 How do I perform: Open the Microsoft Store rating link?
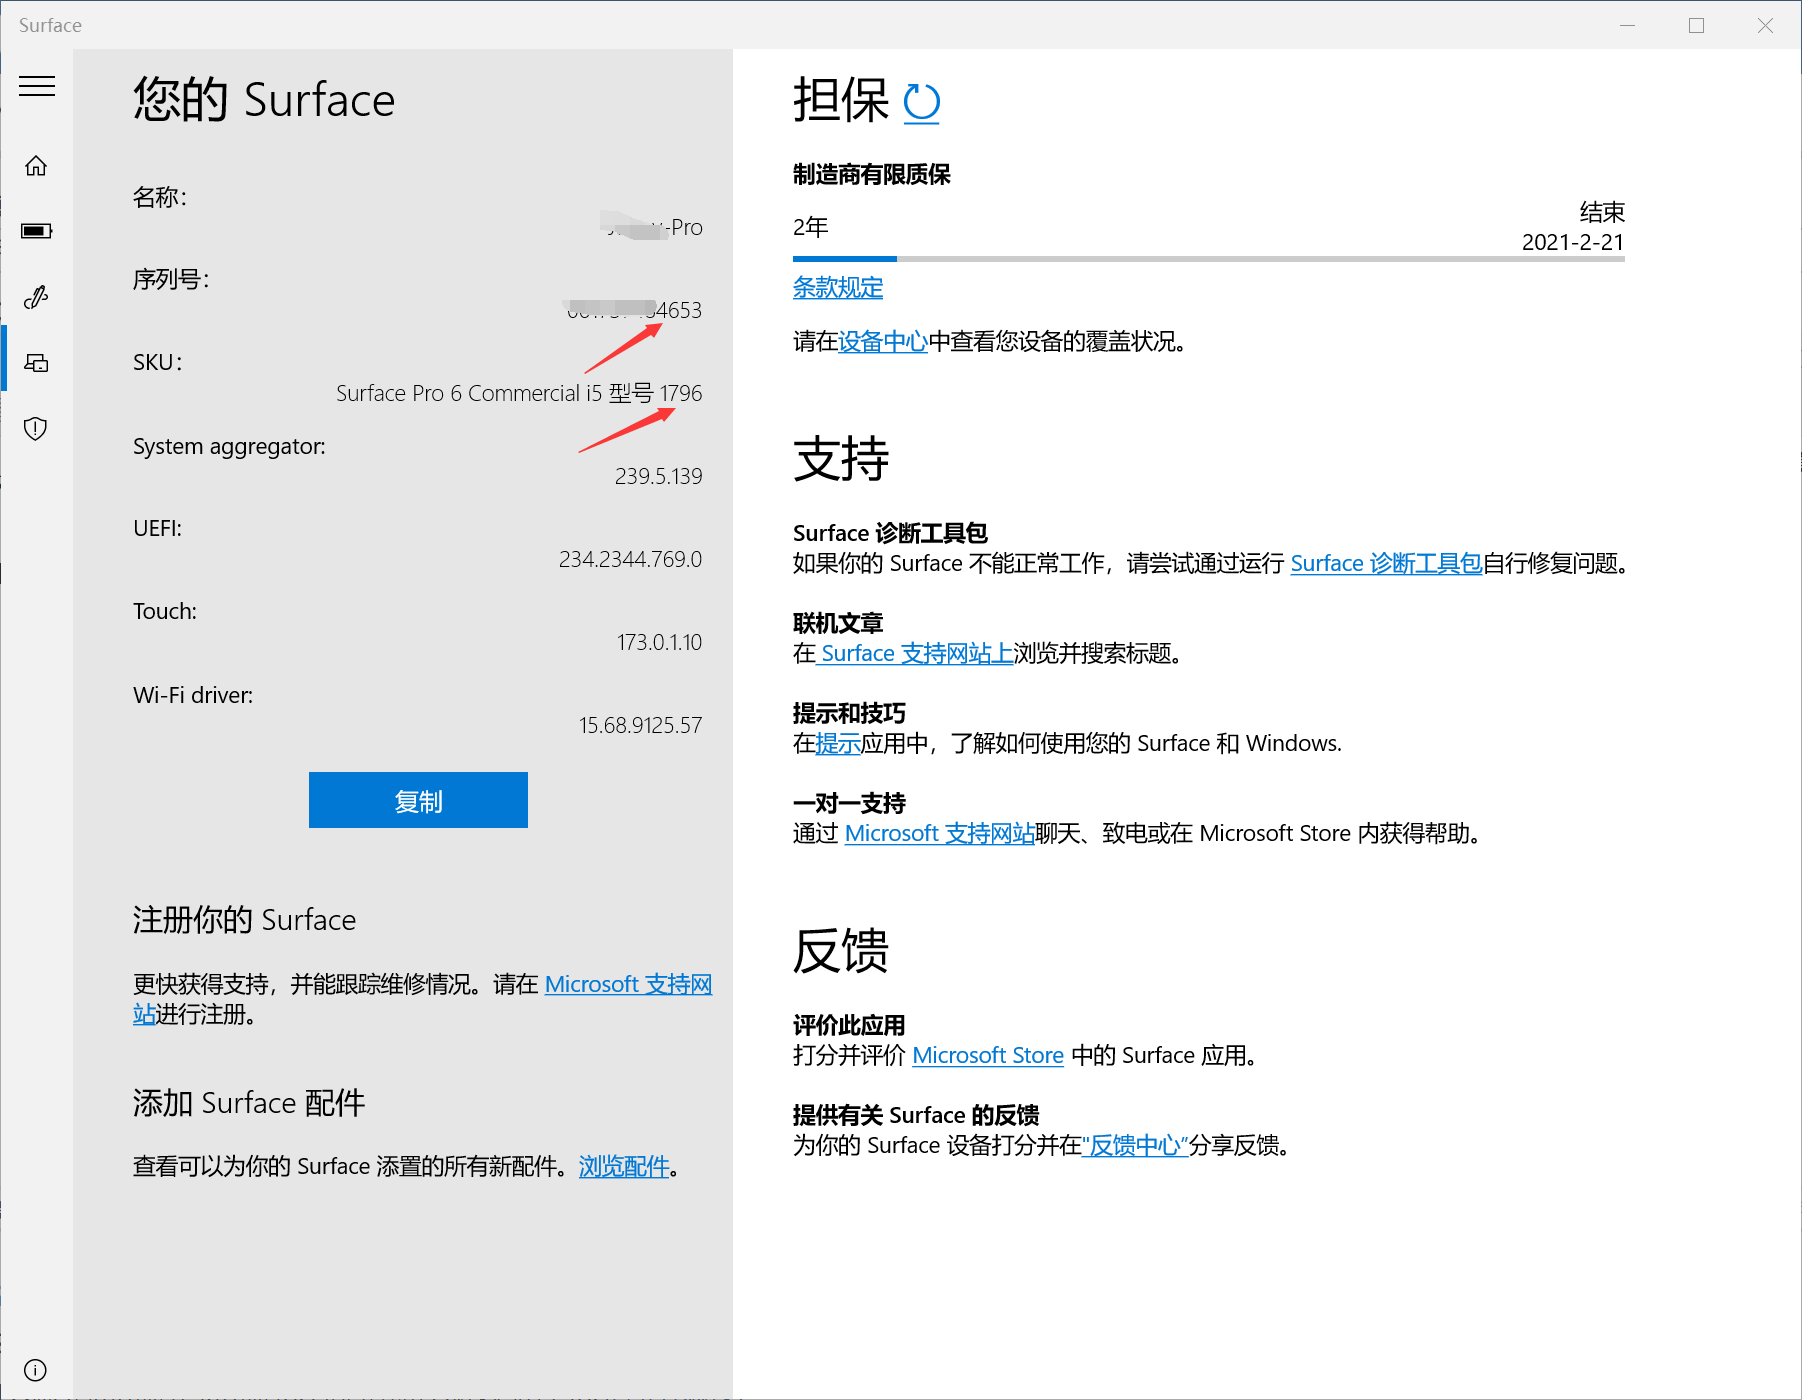(x=987, y=1056)
